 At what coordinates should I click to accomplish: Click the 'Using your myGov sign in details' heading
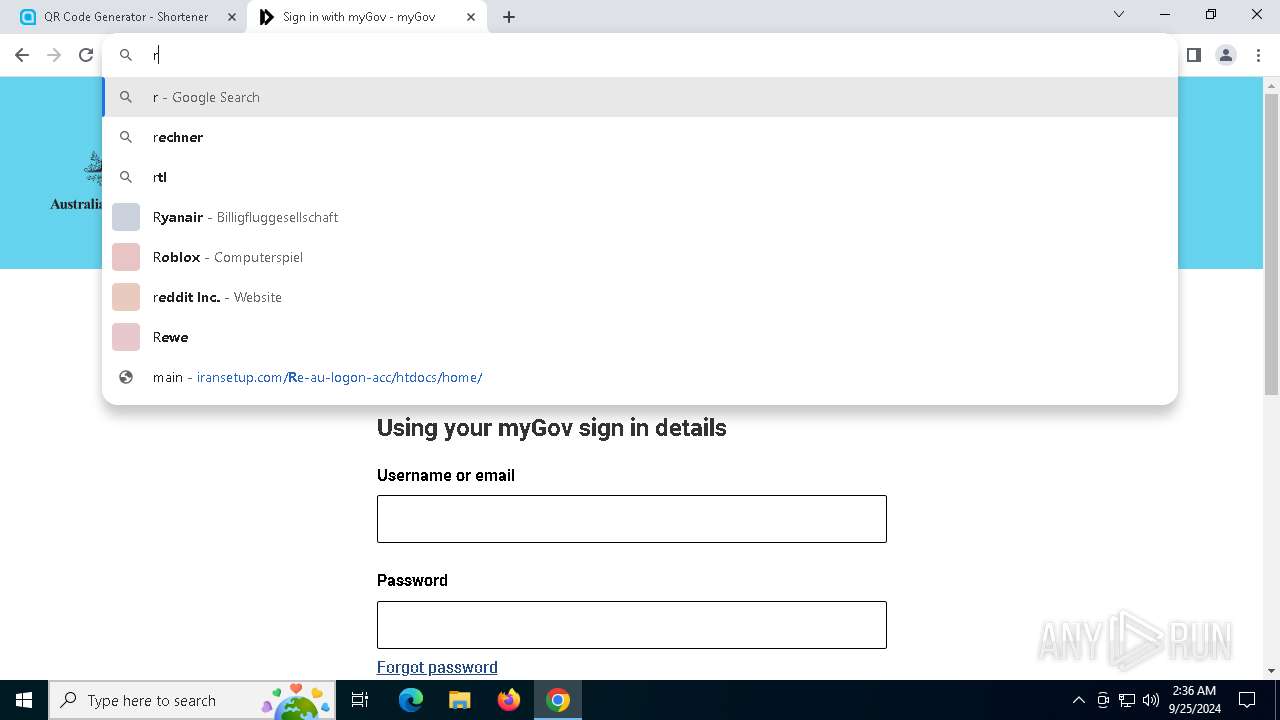click(552, 428)
